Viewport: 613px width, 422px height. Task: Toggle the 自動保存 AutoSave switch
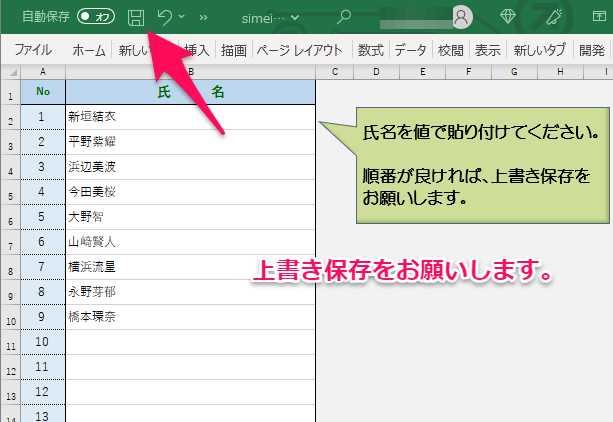pyautogui.click(x=96, y=17)
